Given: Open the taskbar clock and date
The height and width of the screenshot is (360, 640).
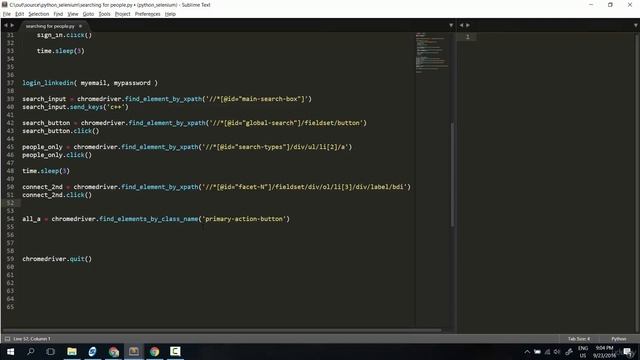Looking at the screenshot, I should coord(604,352).
